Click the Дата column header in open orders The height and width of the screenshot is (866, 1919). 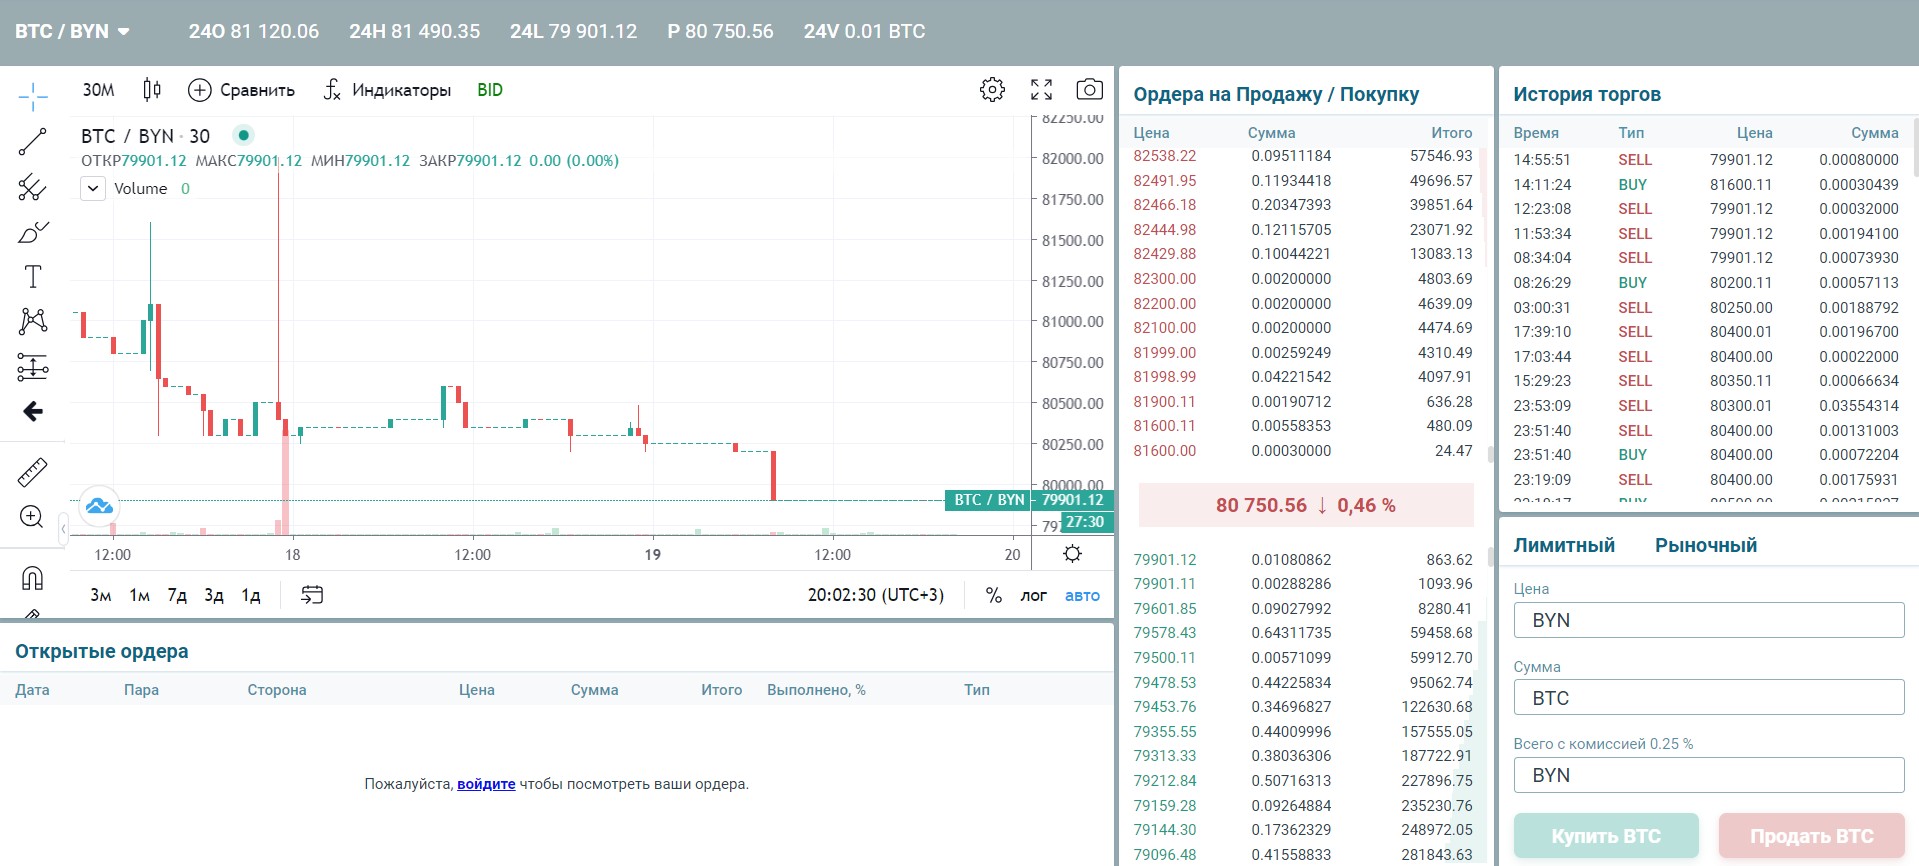tap(32, 690)
